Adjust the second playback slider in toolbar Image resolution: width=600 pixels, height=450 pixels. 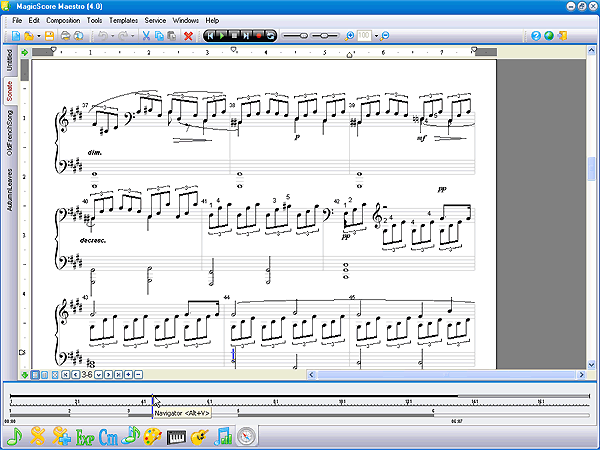(x=324, y=36)
